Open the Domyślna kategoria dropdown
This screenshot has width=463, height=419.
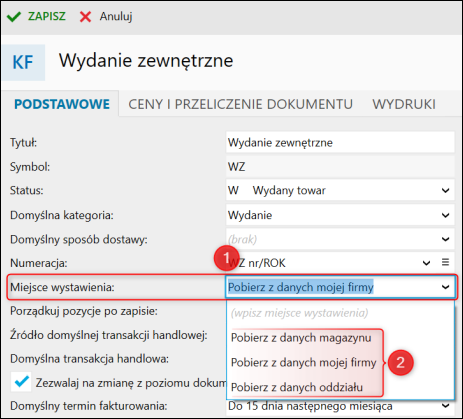click(340, 215)
